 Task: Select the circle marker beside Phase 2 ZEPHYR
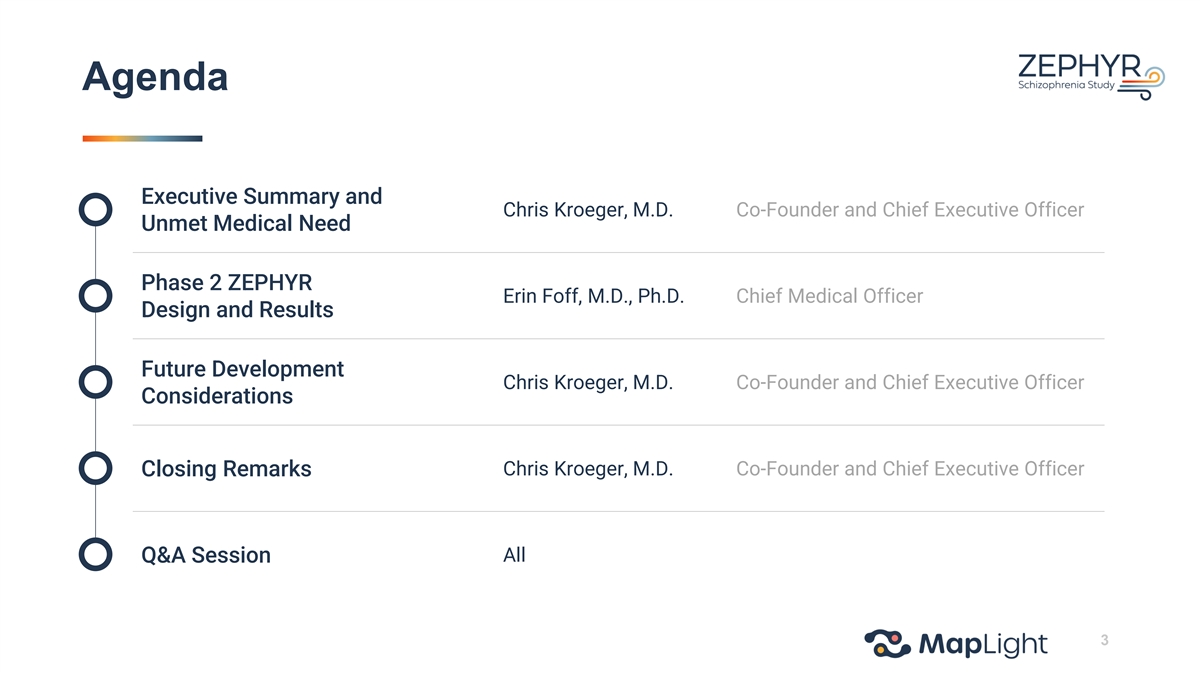[x=95, y=296]
